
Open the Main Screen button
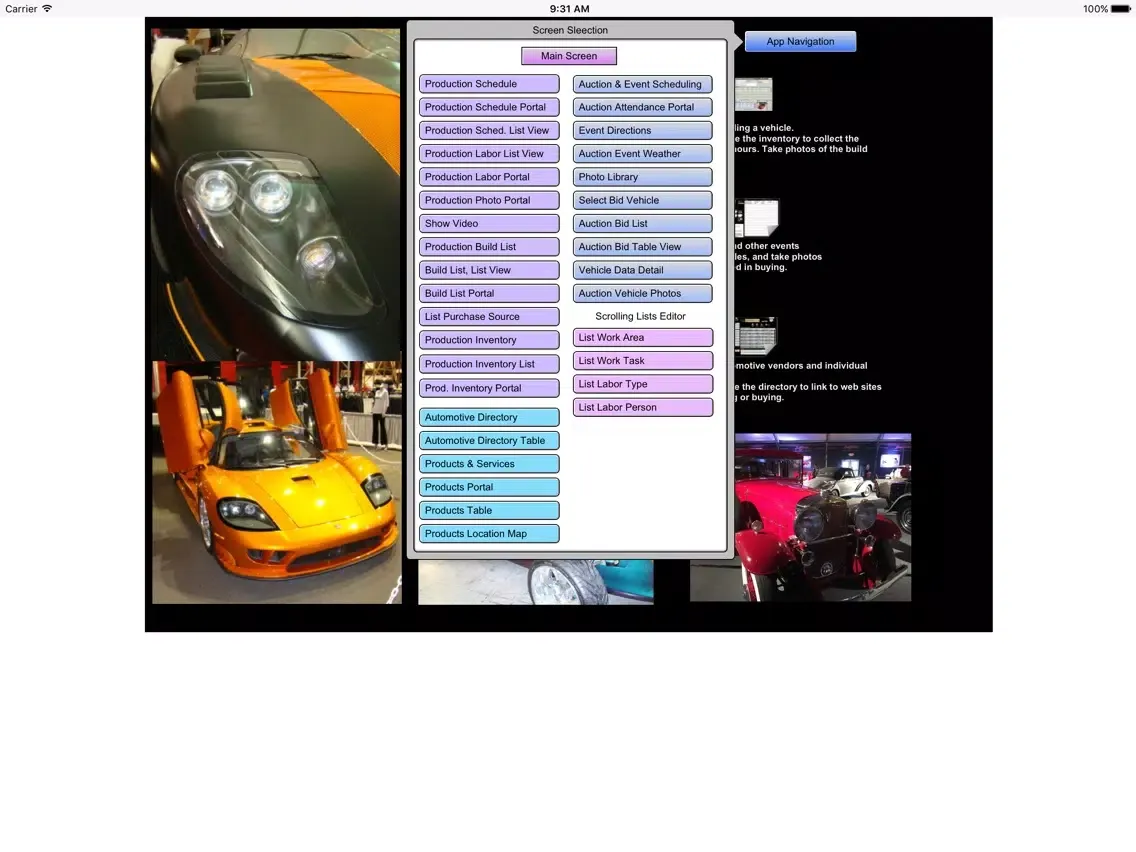click(x=569, y=56)
